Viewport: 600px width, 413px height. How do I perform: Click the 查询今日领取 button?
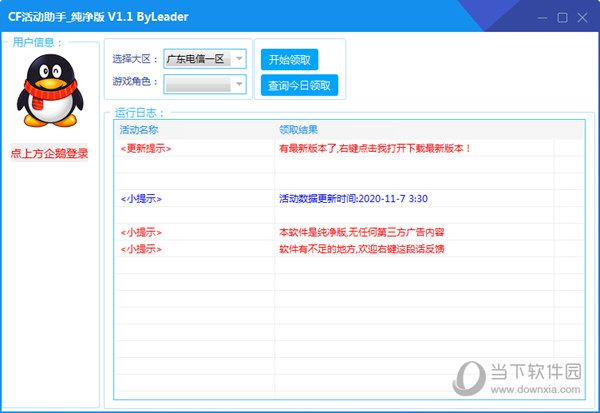click(x=299, y=85)
